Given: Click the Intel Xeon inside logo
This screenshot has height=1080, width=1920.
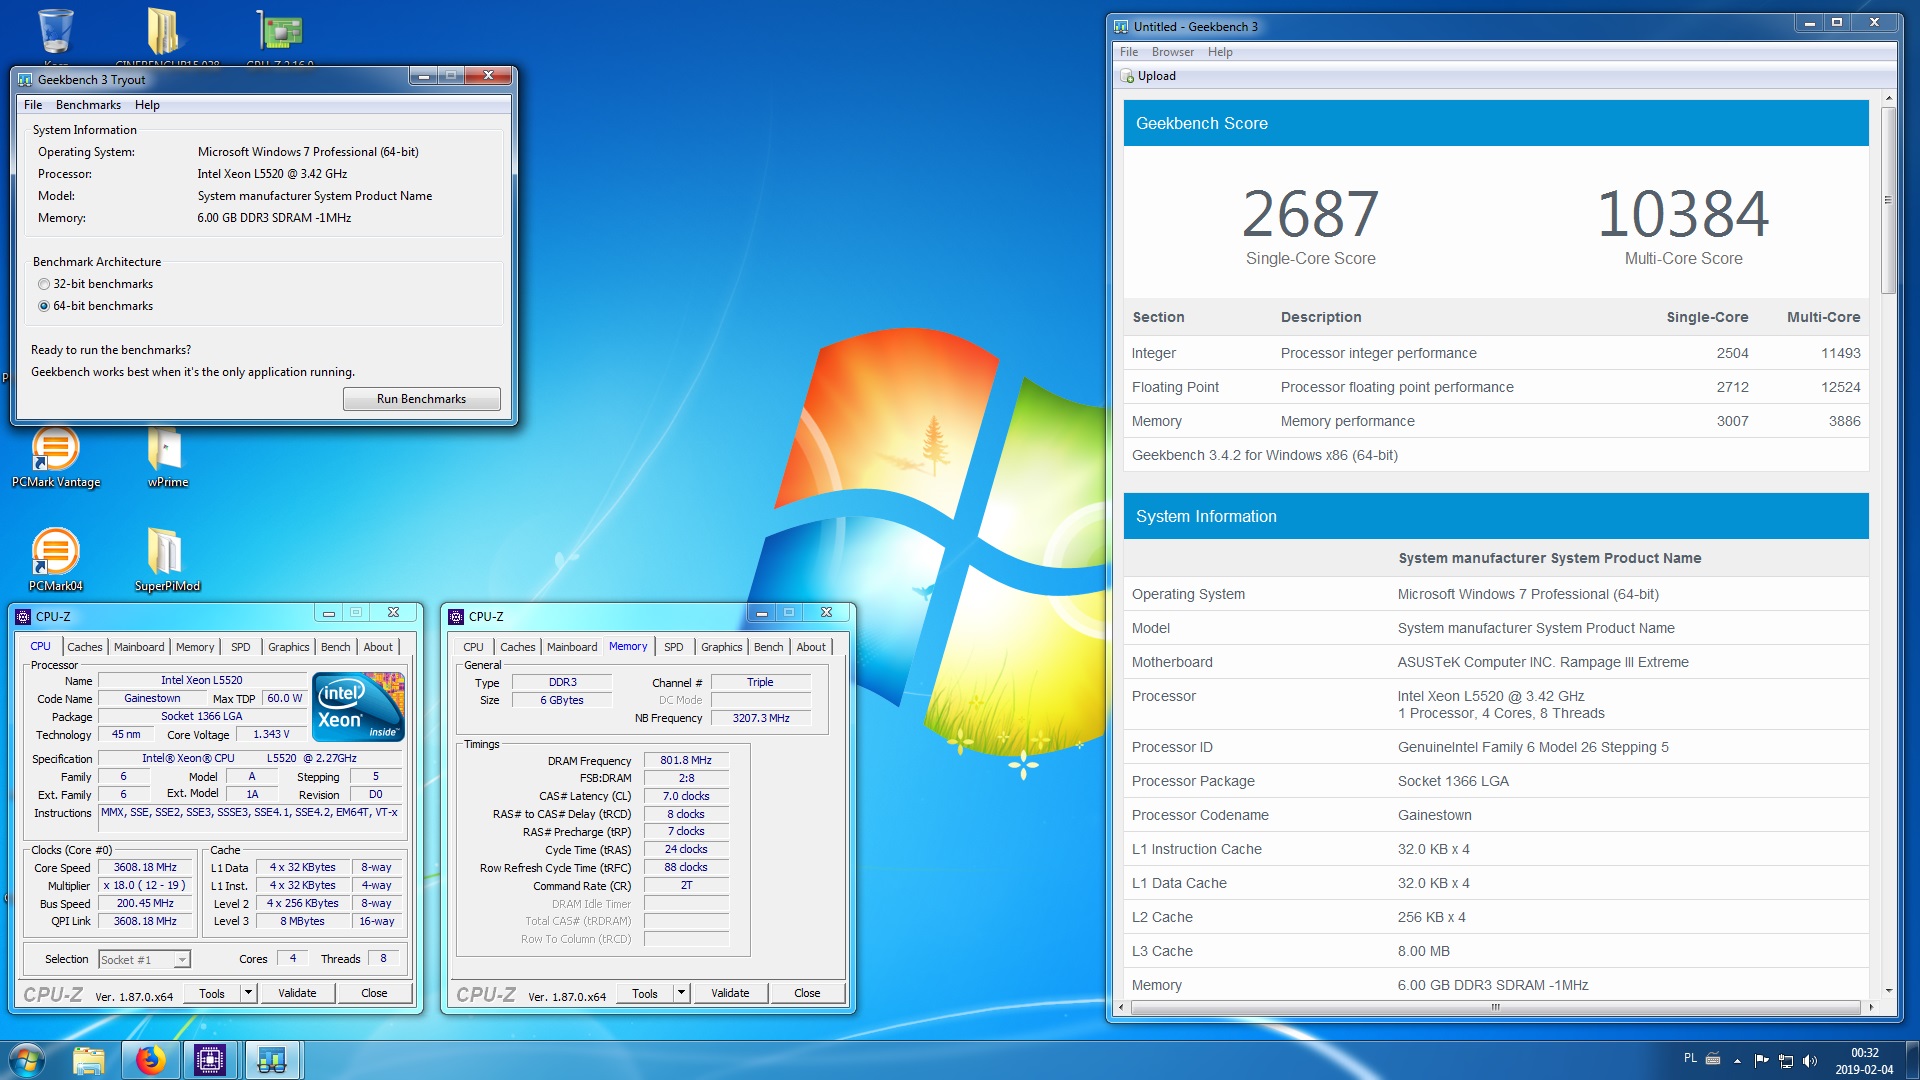Looking at the screenshot, I should click(x=359, y=706).
